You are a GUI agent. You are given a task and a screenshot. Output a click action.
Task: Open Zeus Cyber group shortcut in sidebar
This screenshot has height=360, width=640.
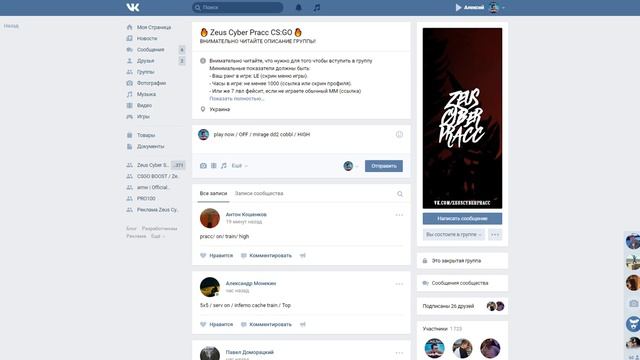click(x=152, y=165)
